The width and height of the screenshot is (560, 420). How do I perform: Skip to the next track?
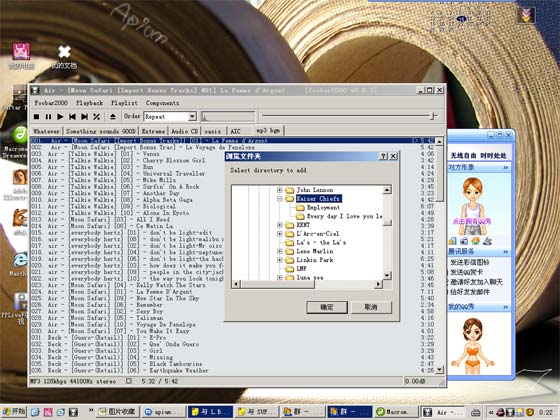click(84, 116)
